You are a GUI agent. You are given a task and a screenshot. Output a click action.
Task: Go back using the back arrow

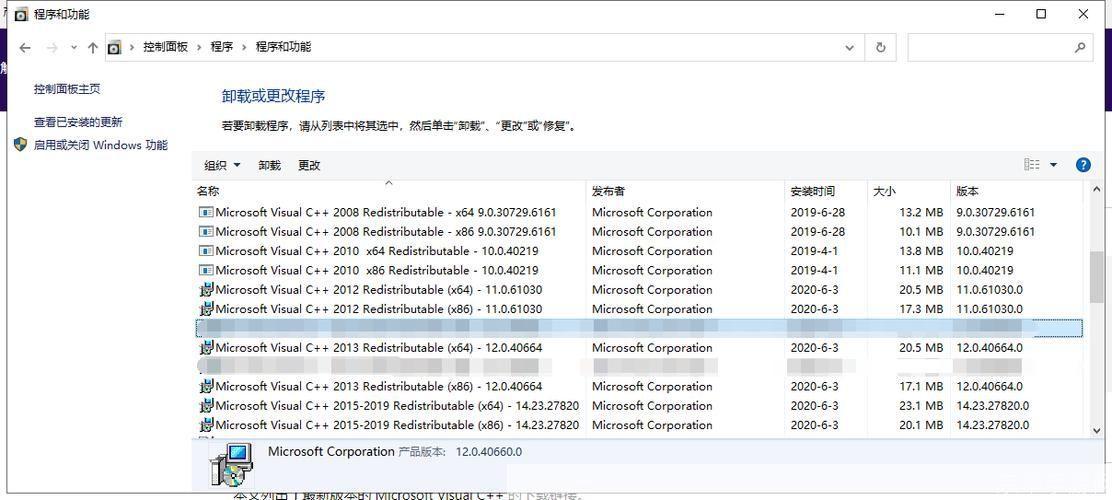(25, 48)
